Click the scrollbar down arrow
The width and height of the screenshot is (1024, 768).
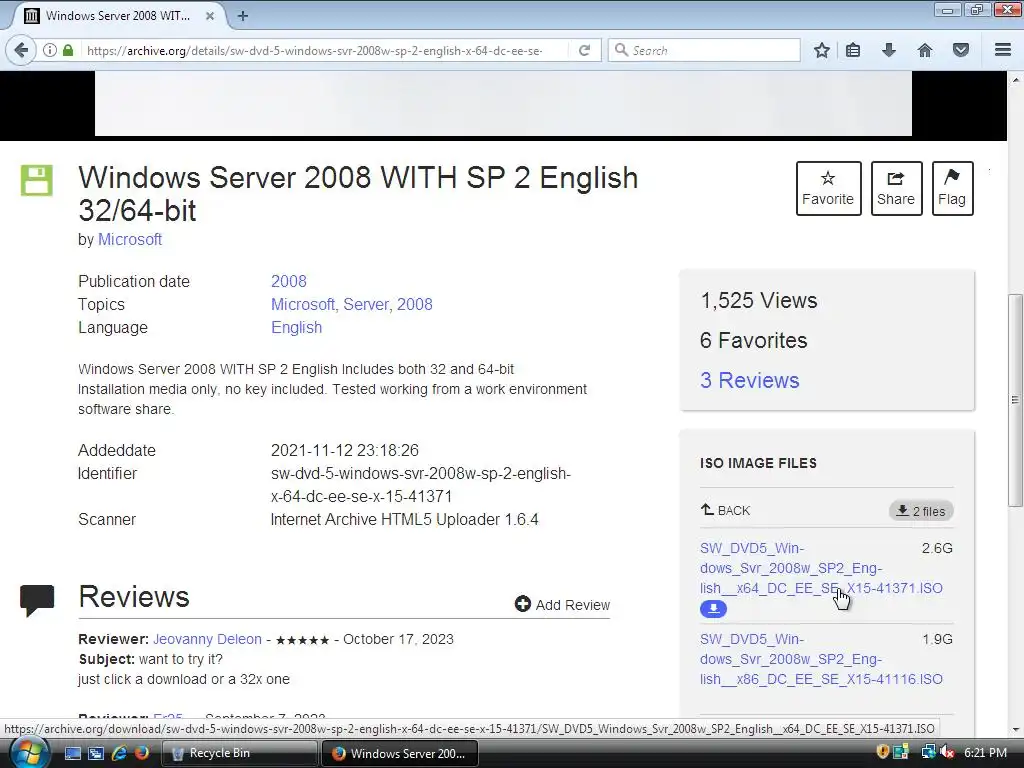(1015, 729)
